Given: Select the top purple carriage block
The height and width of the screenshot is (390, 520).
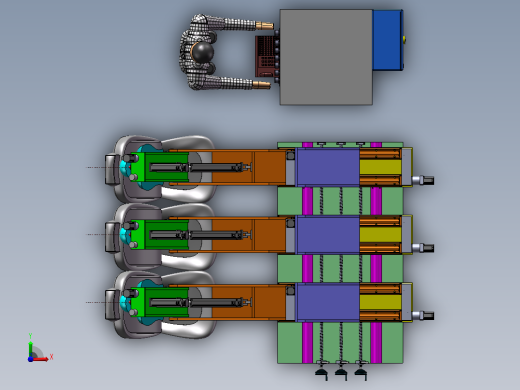Looking at the screenshot, I should tap(328, 167).
